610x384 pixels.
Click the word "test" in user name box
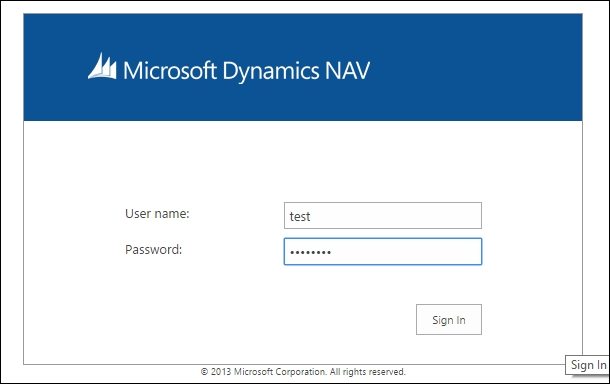click(x=300, y=216)
